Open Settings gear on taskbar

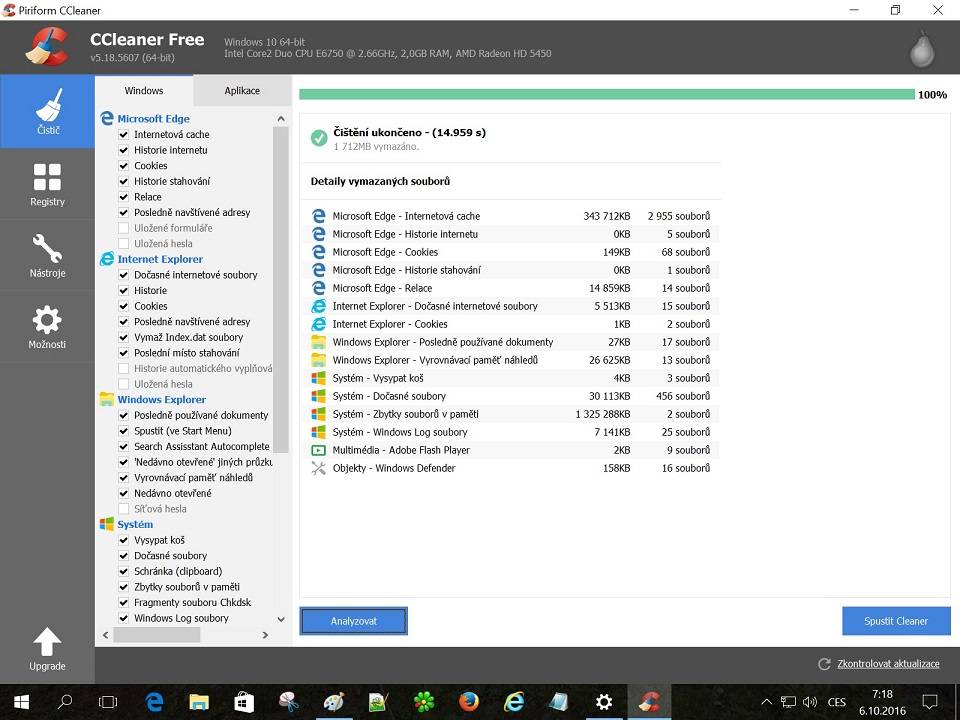point(604,702)
